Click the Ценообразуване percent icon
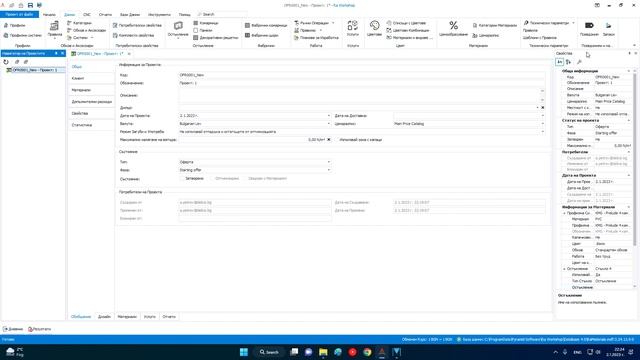The height and width of the screenshot is (360, 640). (x=453, y=29)
